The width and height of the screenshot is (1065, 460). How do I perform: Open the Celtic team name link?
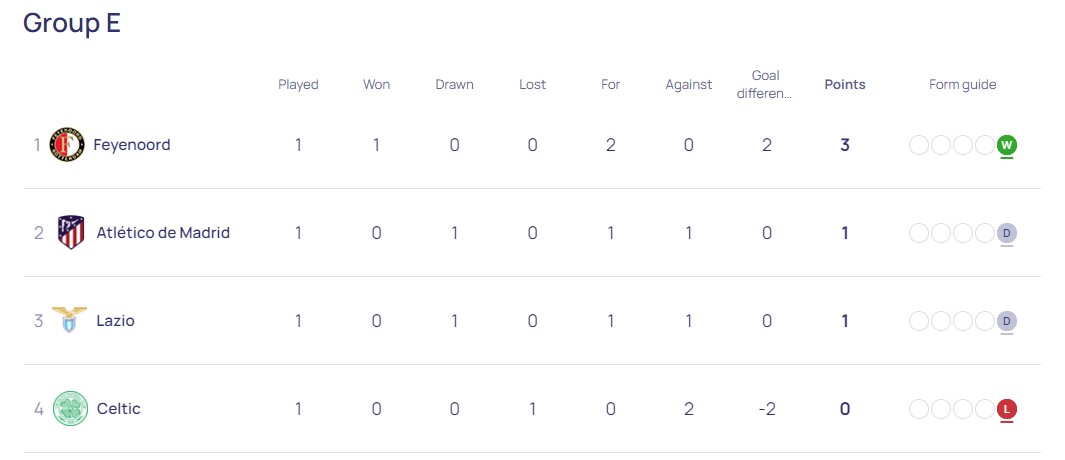coord(119,408)
